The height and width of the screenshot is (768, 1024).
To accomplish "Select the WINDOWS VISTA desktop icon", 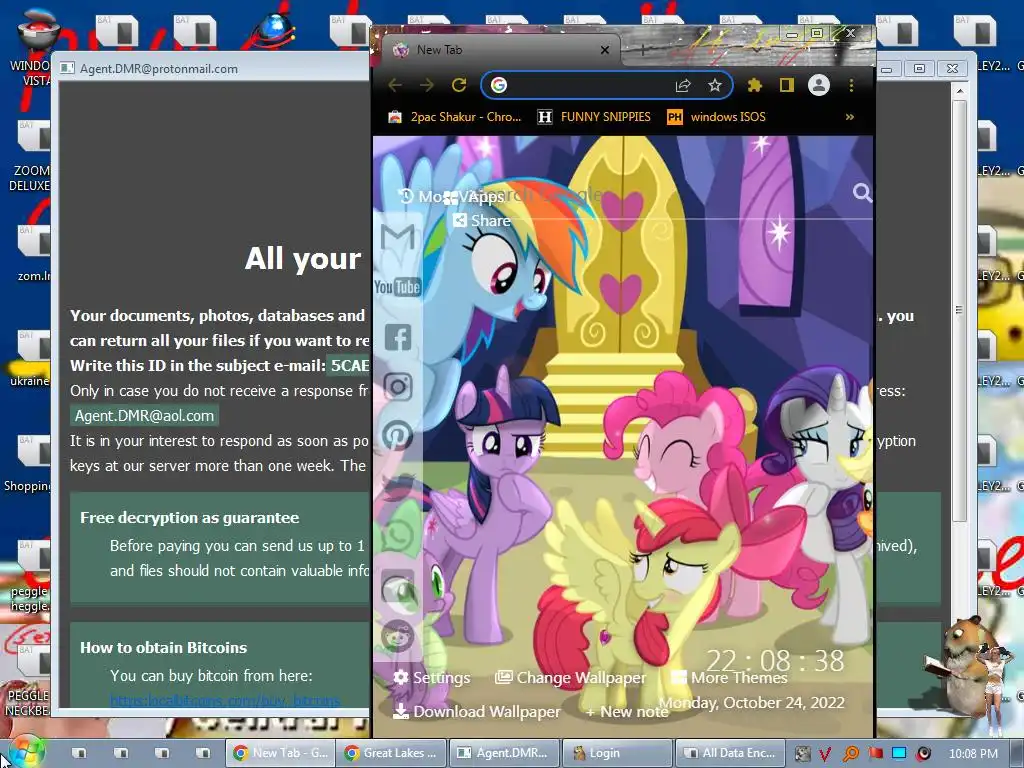I will coord(29,49).
